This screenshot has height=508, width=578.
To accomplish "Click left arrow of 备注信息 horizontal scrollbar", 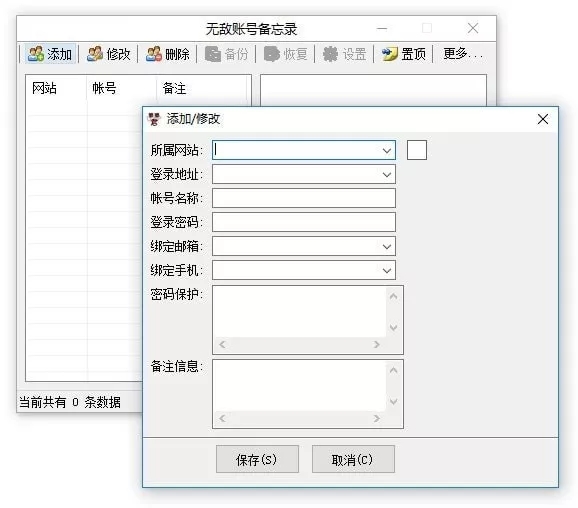I will [x=222, y=418].
